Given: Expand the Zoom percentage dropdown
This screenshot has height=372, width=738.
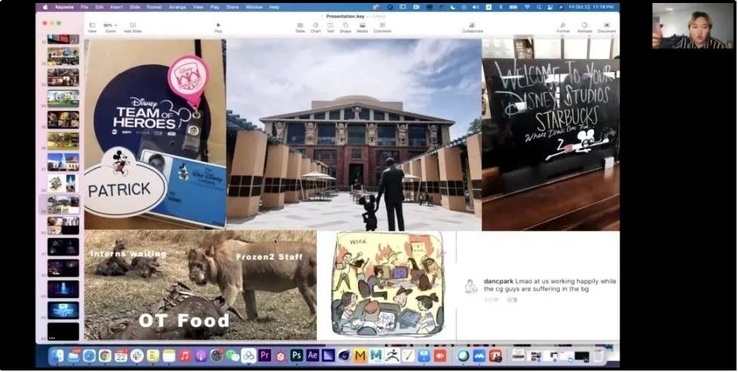Looking at the screenshot, I should click(111, 27).
